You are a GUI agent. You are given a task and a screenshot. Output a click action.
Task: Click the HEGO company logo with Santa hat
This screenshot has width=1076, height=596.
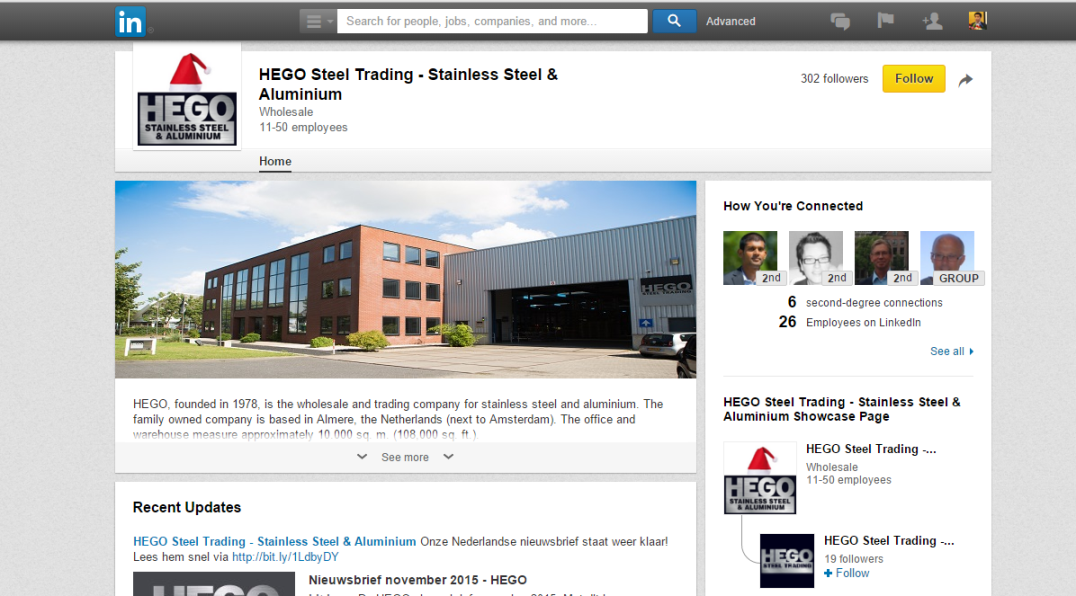(187, 98)
